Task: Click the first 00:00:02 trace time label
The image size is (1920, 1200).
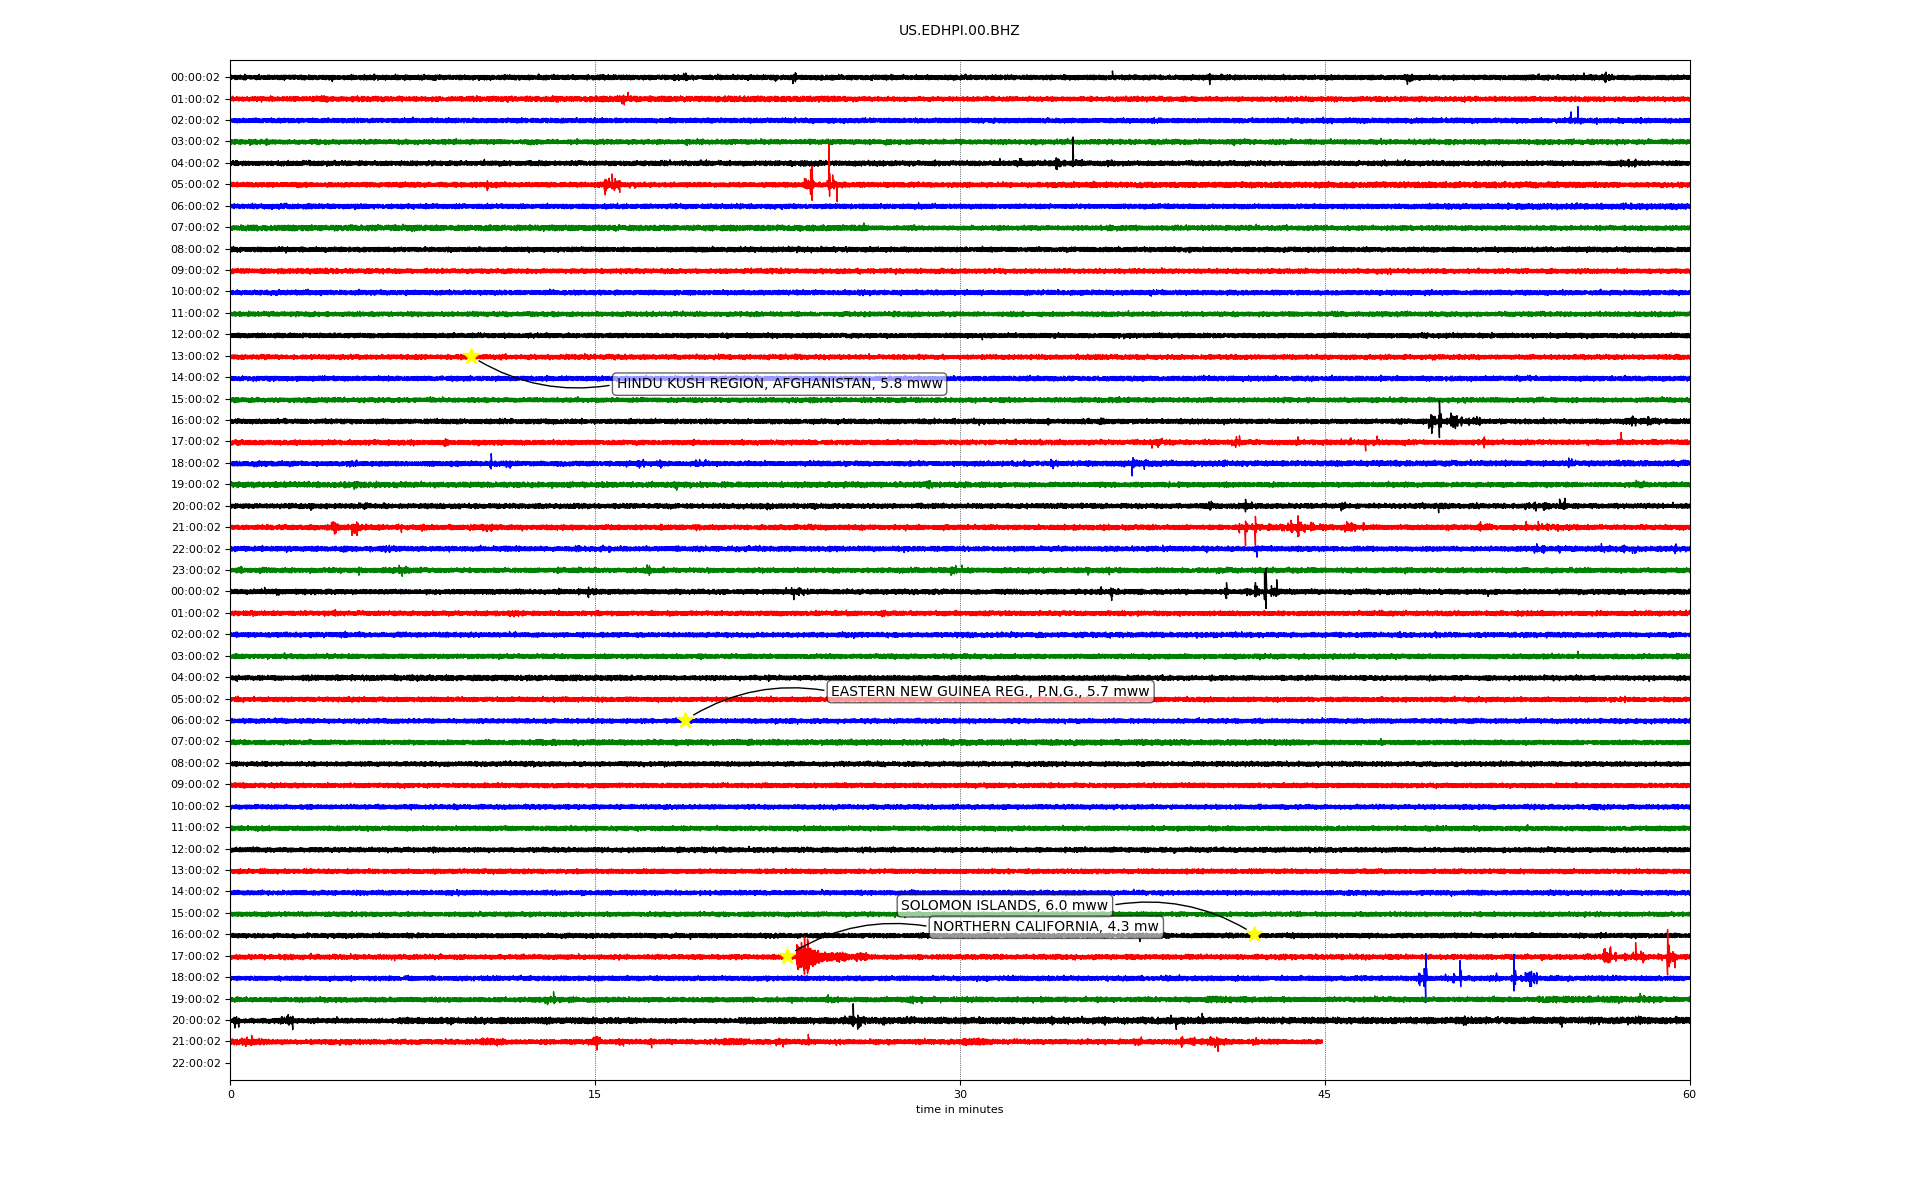Action: pos(195,78)
